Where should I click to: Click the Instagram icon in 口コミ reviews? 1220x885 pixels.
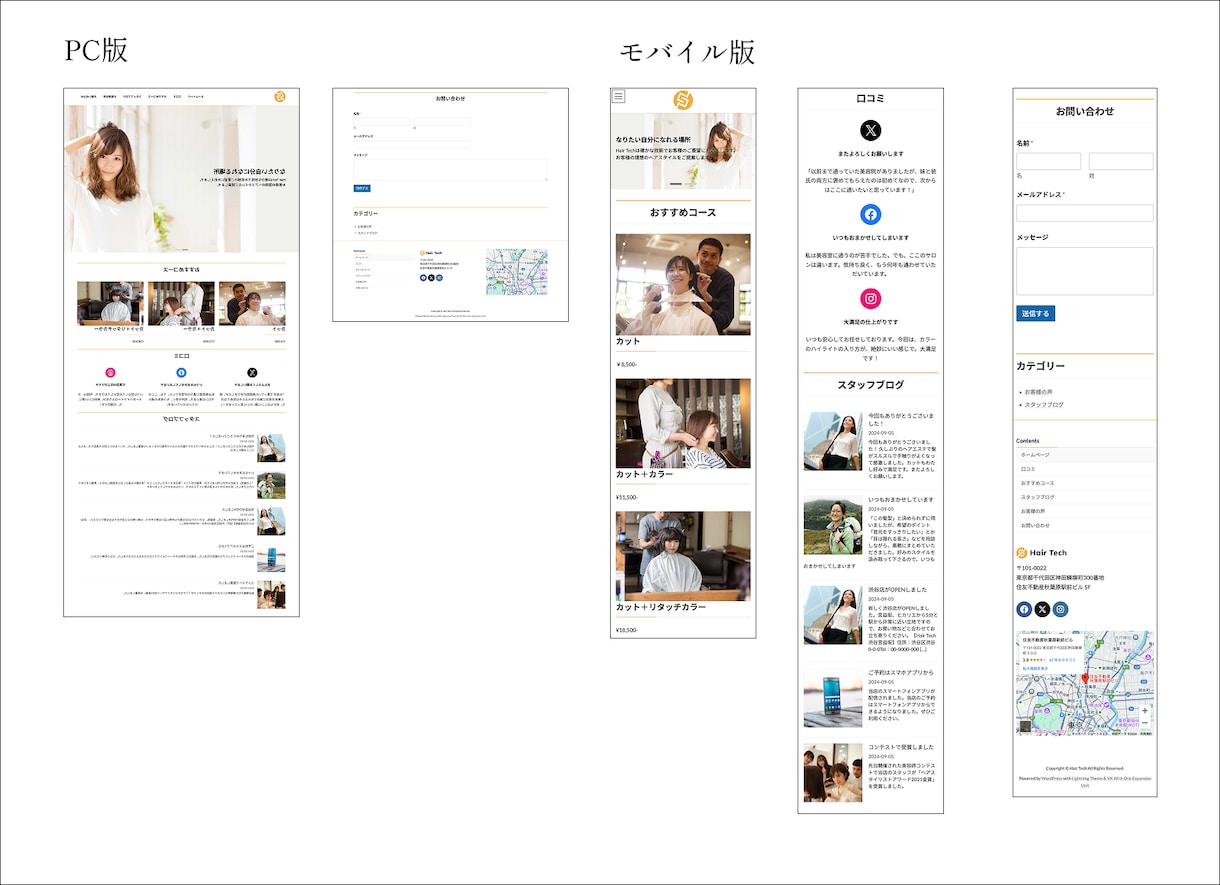coord(871,298)
